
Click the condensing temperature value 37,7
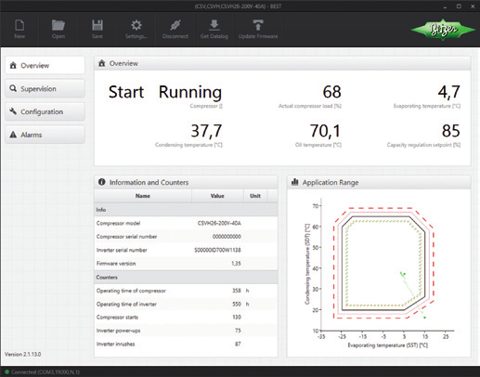[x=206, y=131]
